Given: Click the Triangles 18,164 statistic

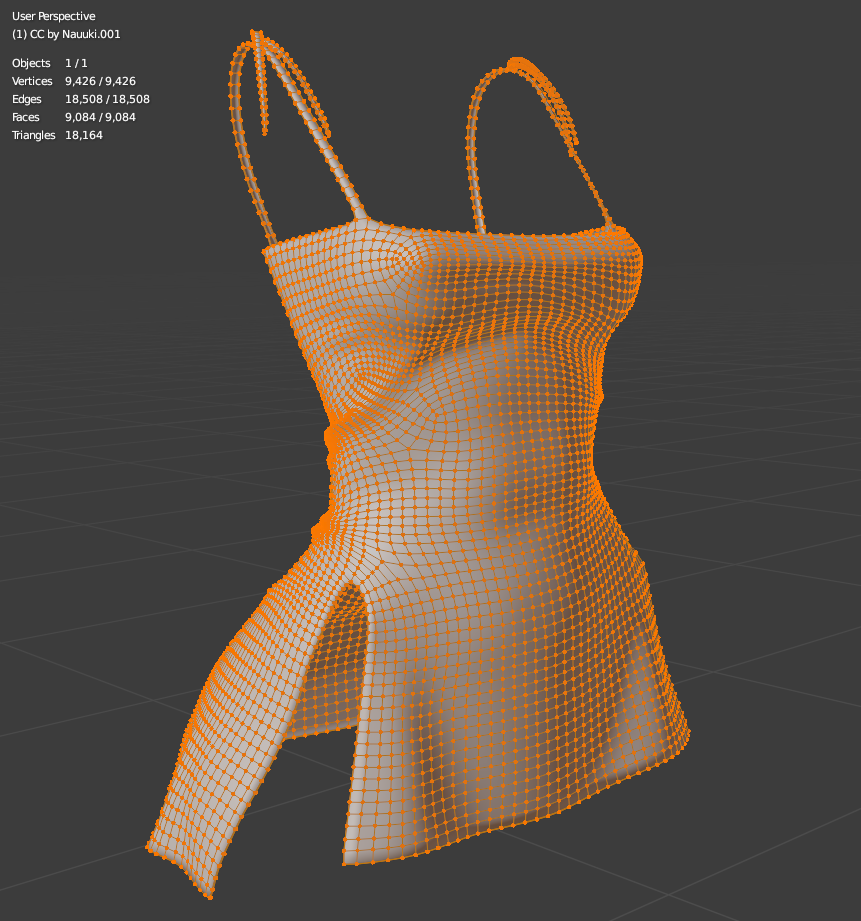Looking at the screenshot, I should (x=57, y=135).
